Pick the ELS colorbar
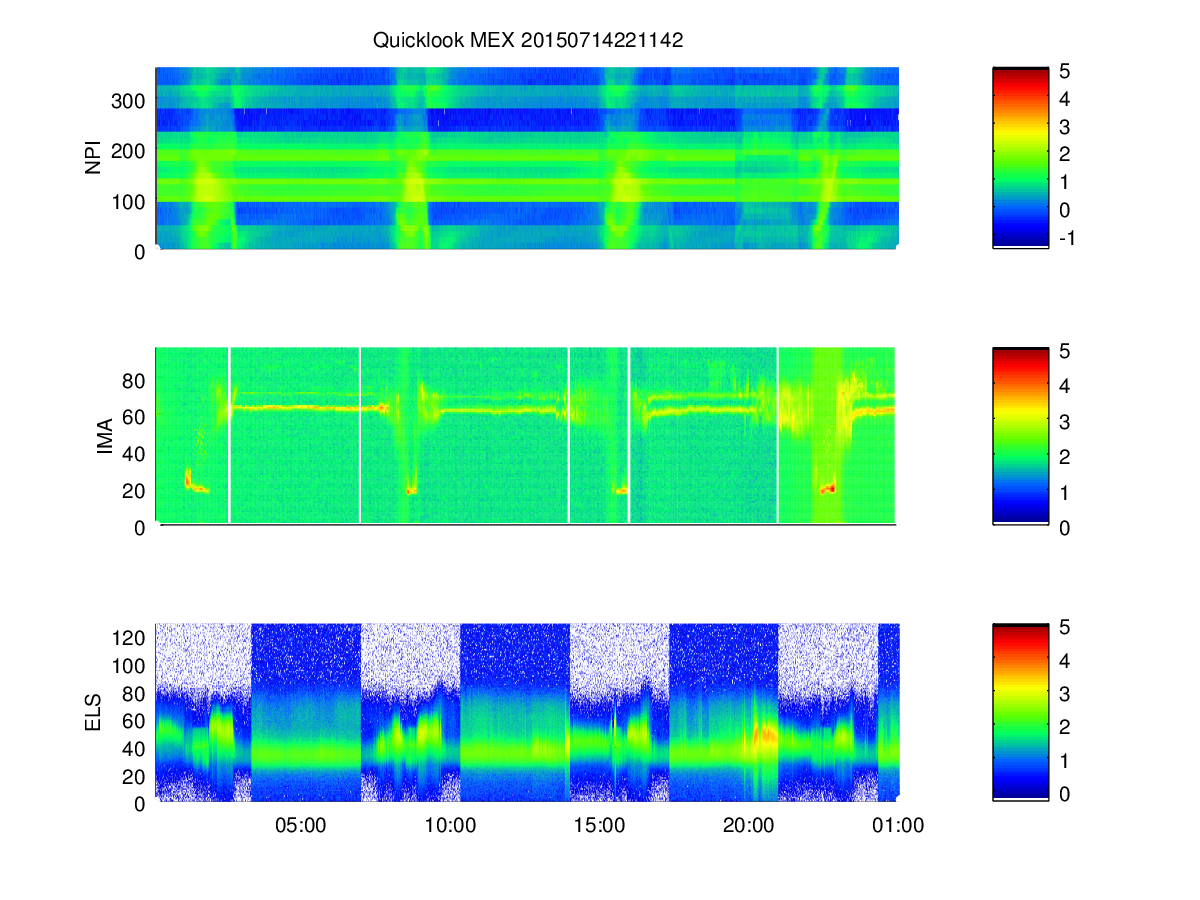This screenshot has height=900, width=1200. pos(1020,712)
